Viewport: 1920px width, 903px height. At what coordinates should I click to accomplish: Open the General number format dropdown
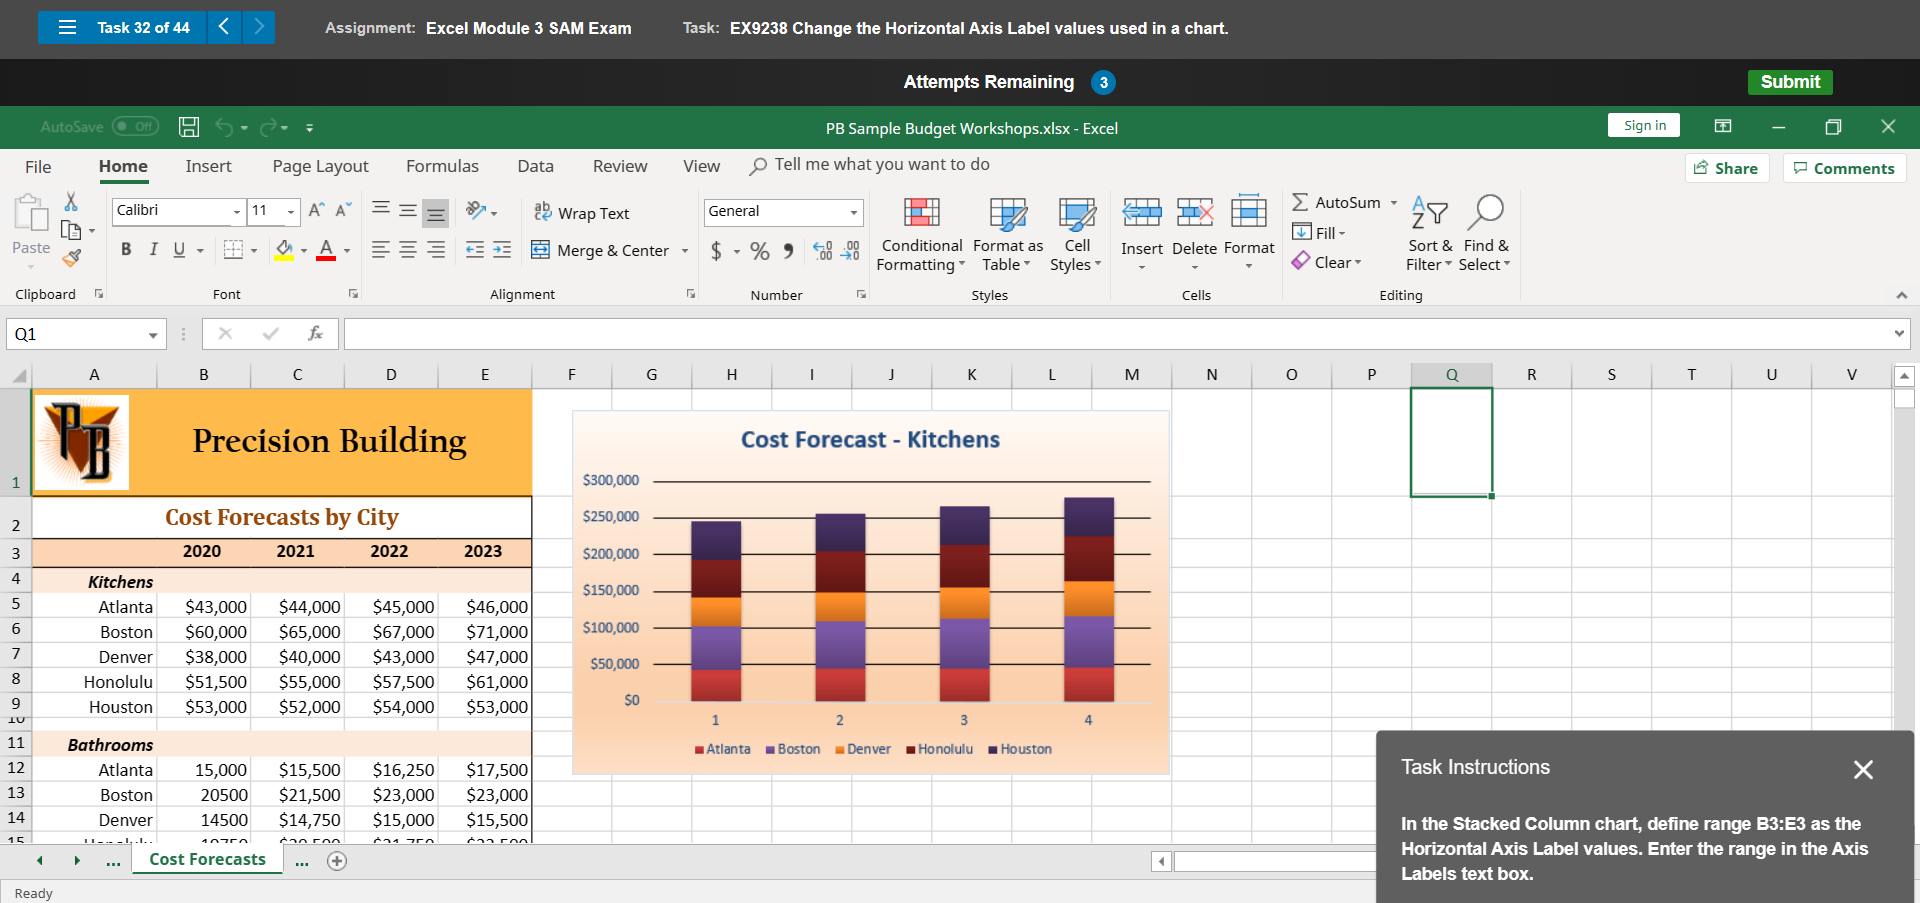853,211
